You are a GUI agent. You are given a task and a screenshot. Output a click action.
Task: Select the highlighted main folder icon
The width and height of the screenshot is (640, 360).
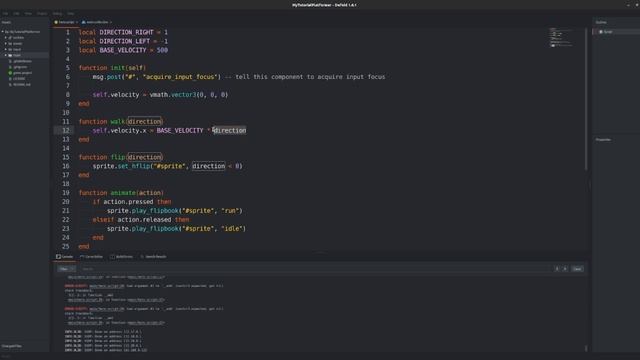click(x=10, y=55)
